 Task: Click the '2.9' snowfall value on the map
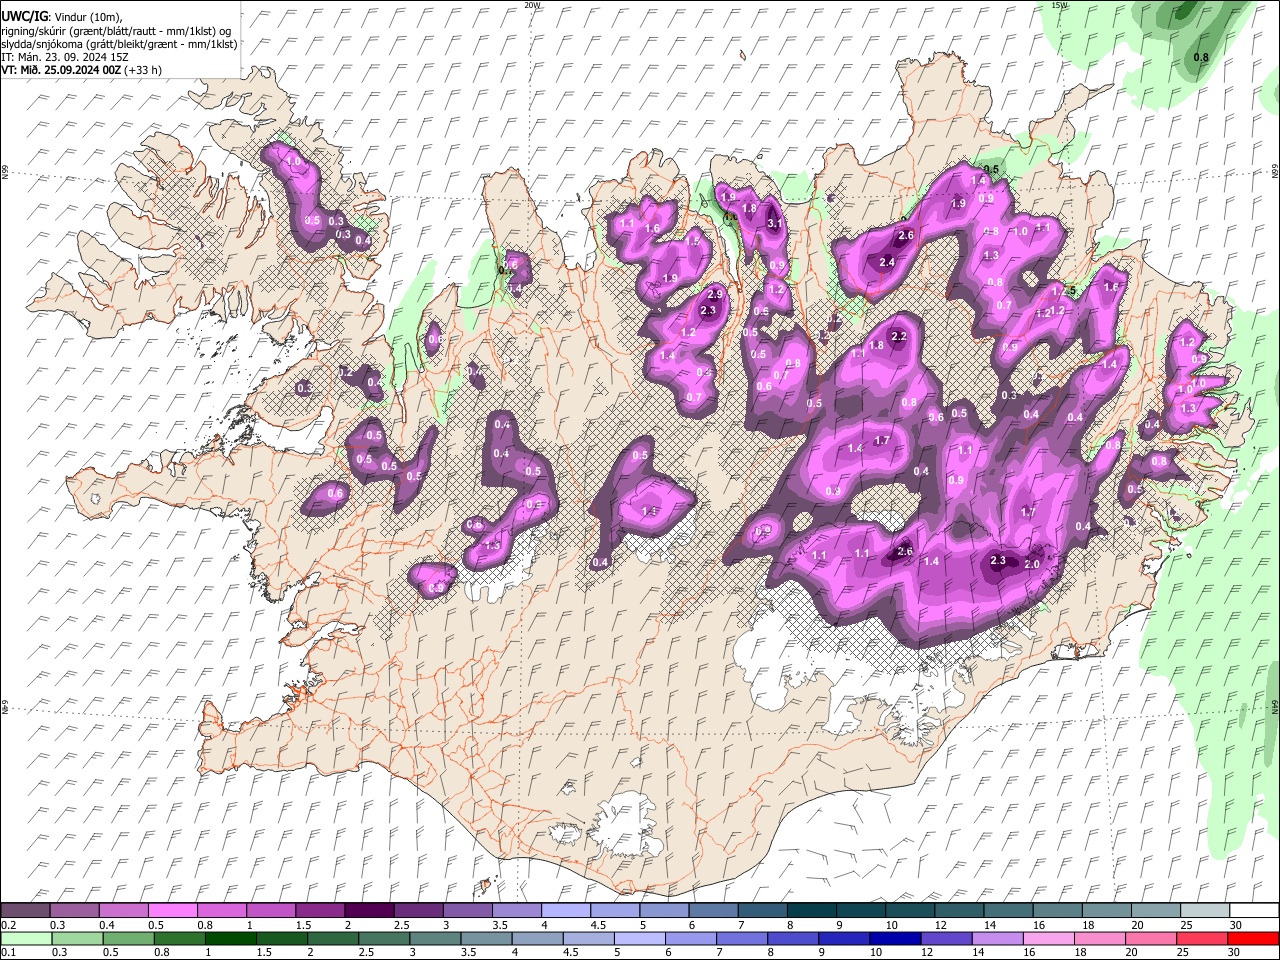[x=714, y=294]
